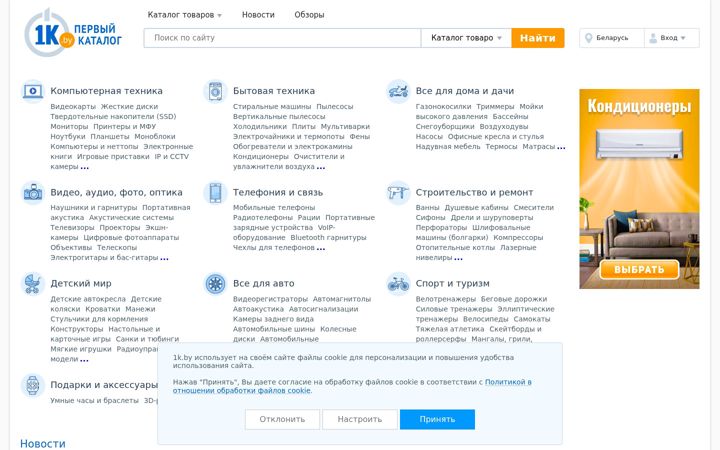Open Бытовая техника category heading
Image resolution: width=720 pixels, height=450 pixels.
[274, 91]
